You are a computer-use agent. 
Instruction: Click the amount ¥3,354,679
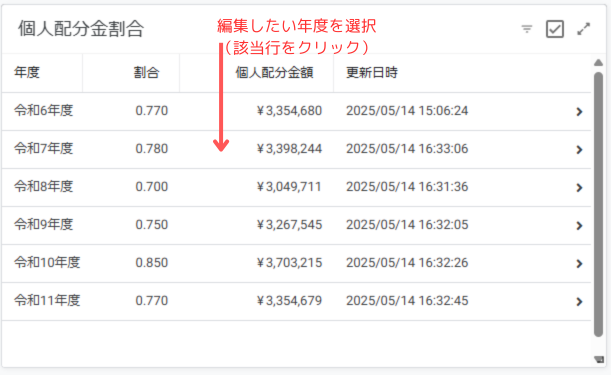(x=290, y=301)
